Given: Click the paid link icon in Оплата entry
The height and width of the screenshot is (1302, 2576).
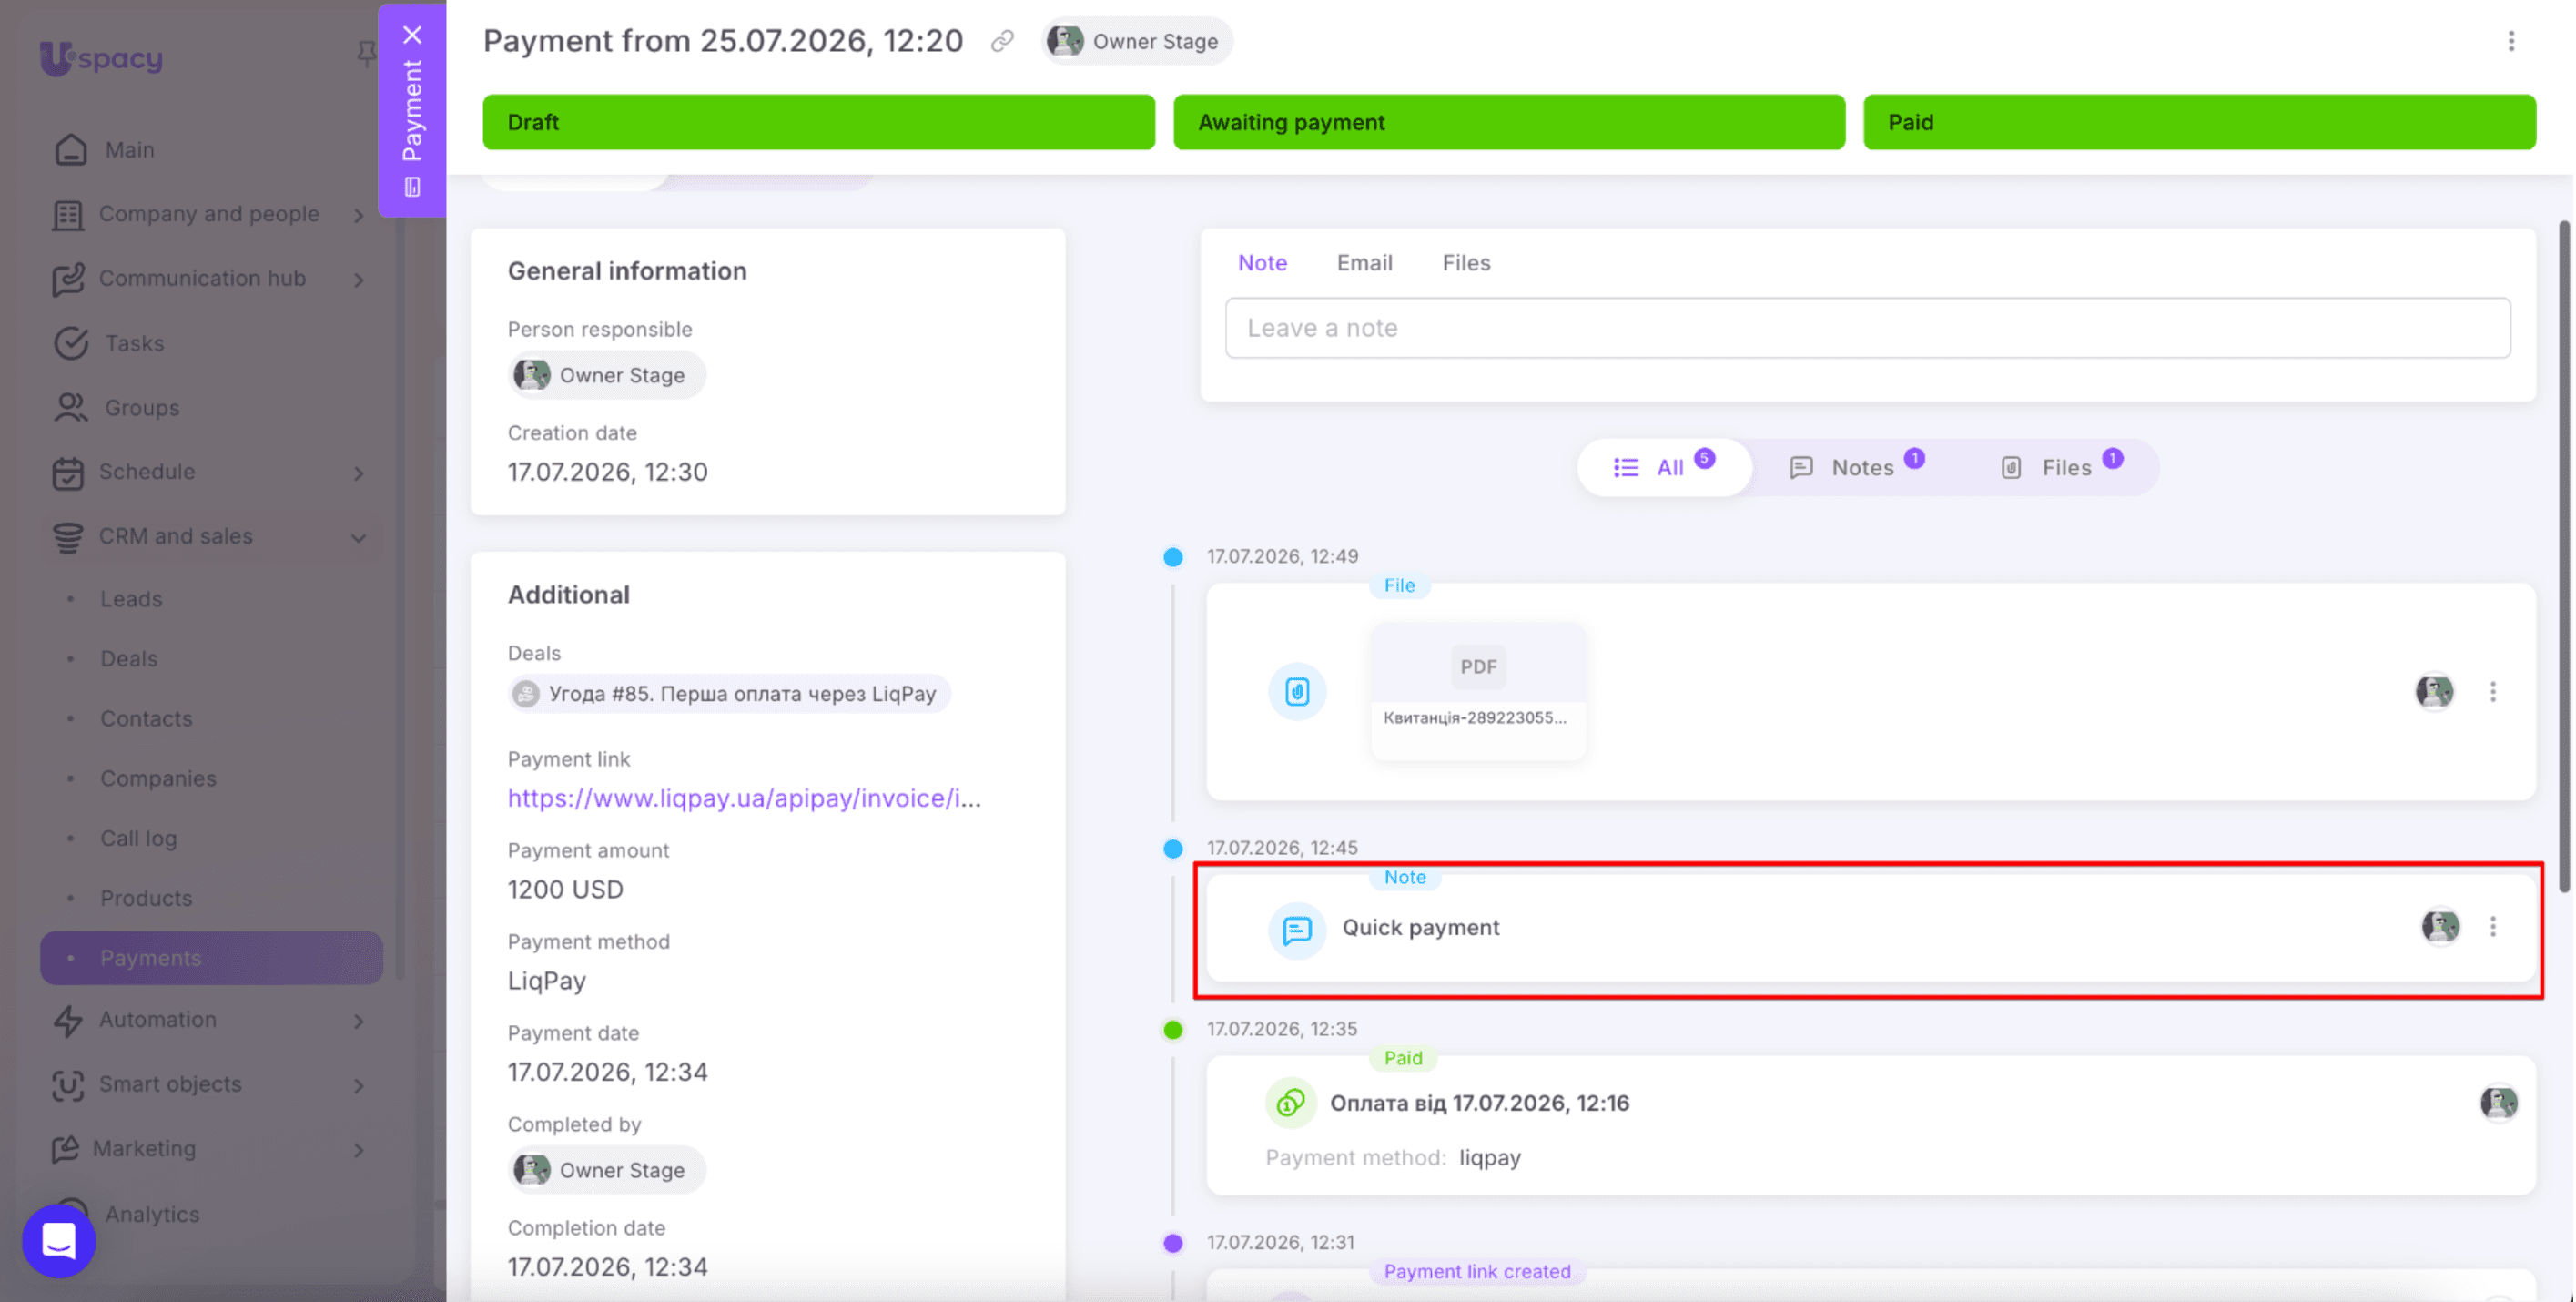Looking at the screenshot, I should click(1291, 1103).
